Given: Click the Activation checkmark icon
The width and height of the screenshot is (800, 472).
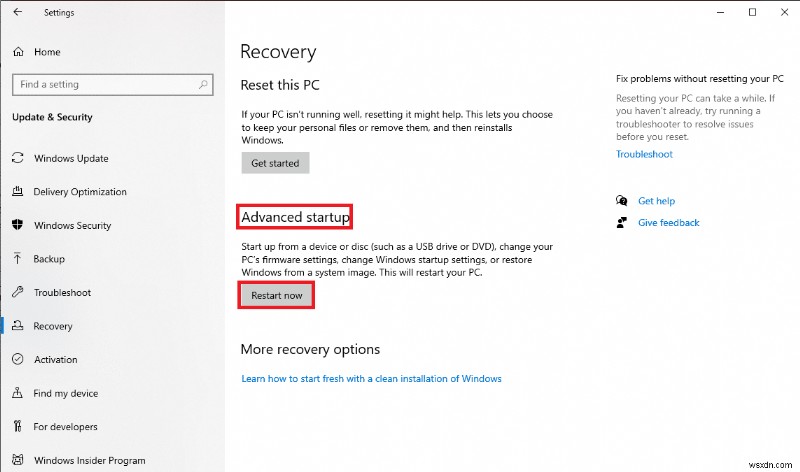Looking at the screenshot, I should point(18,360).
